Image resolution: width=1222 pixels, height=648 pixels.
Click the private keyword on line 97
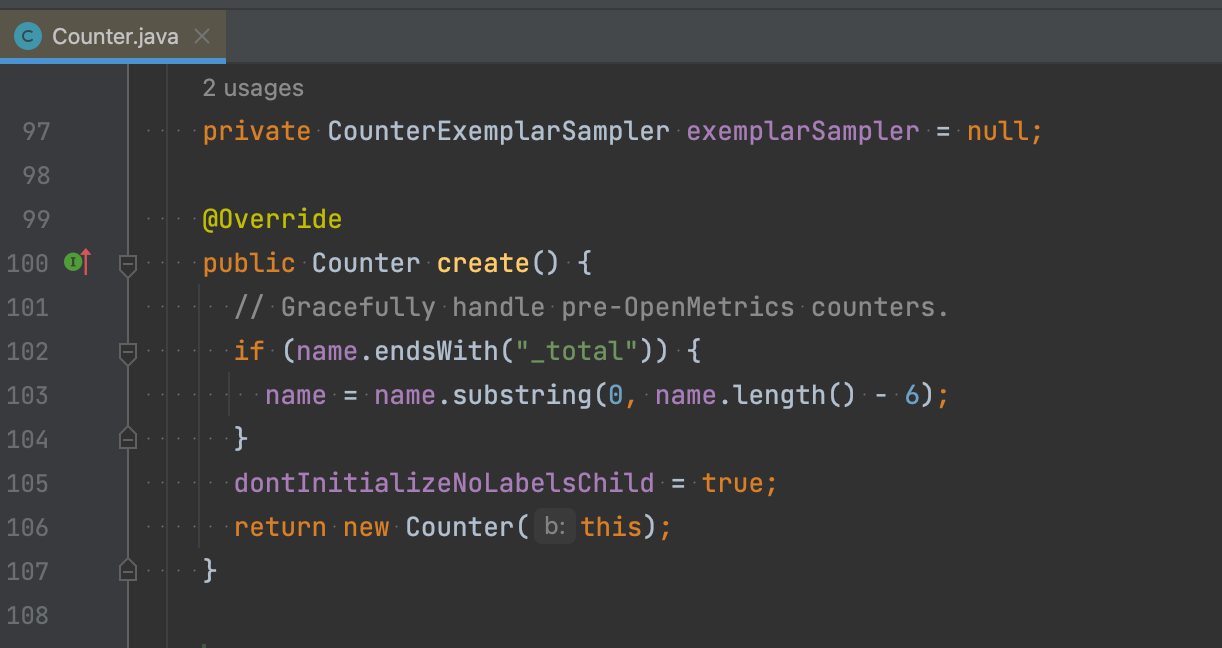pyautogui.click(x=257, y=131)
